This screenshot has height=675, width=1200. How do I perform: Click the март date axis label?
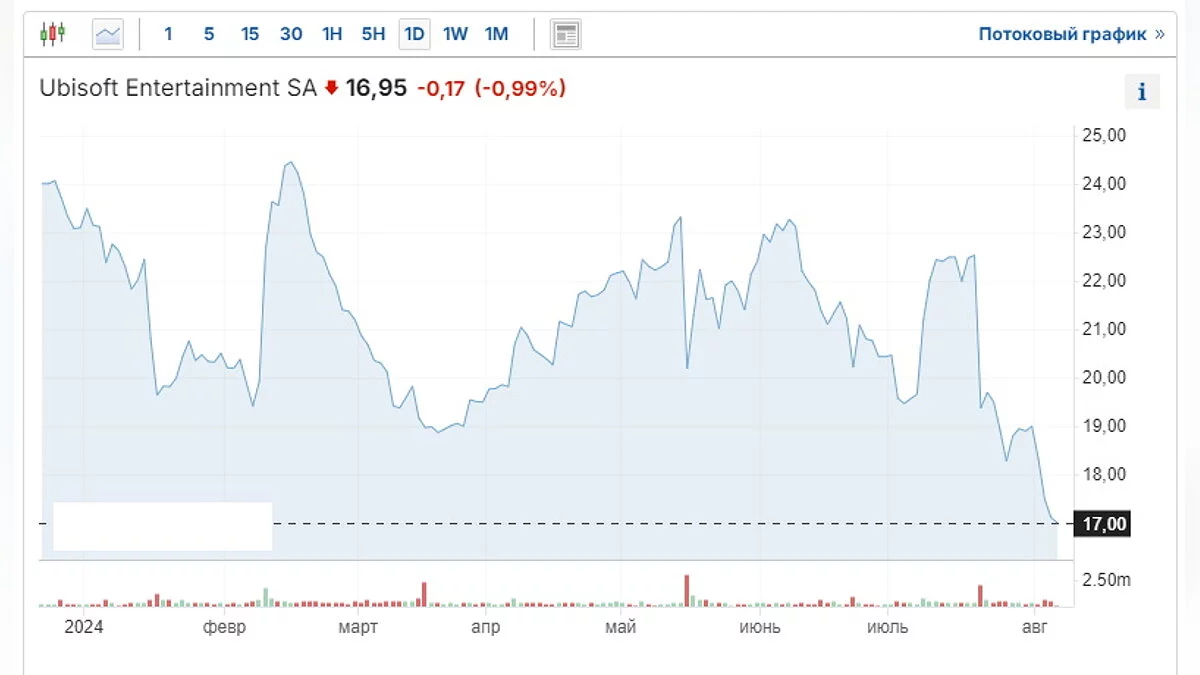(x=357, y=627)
